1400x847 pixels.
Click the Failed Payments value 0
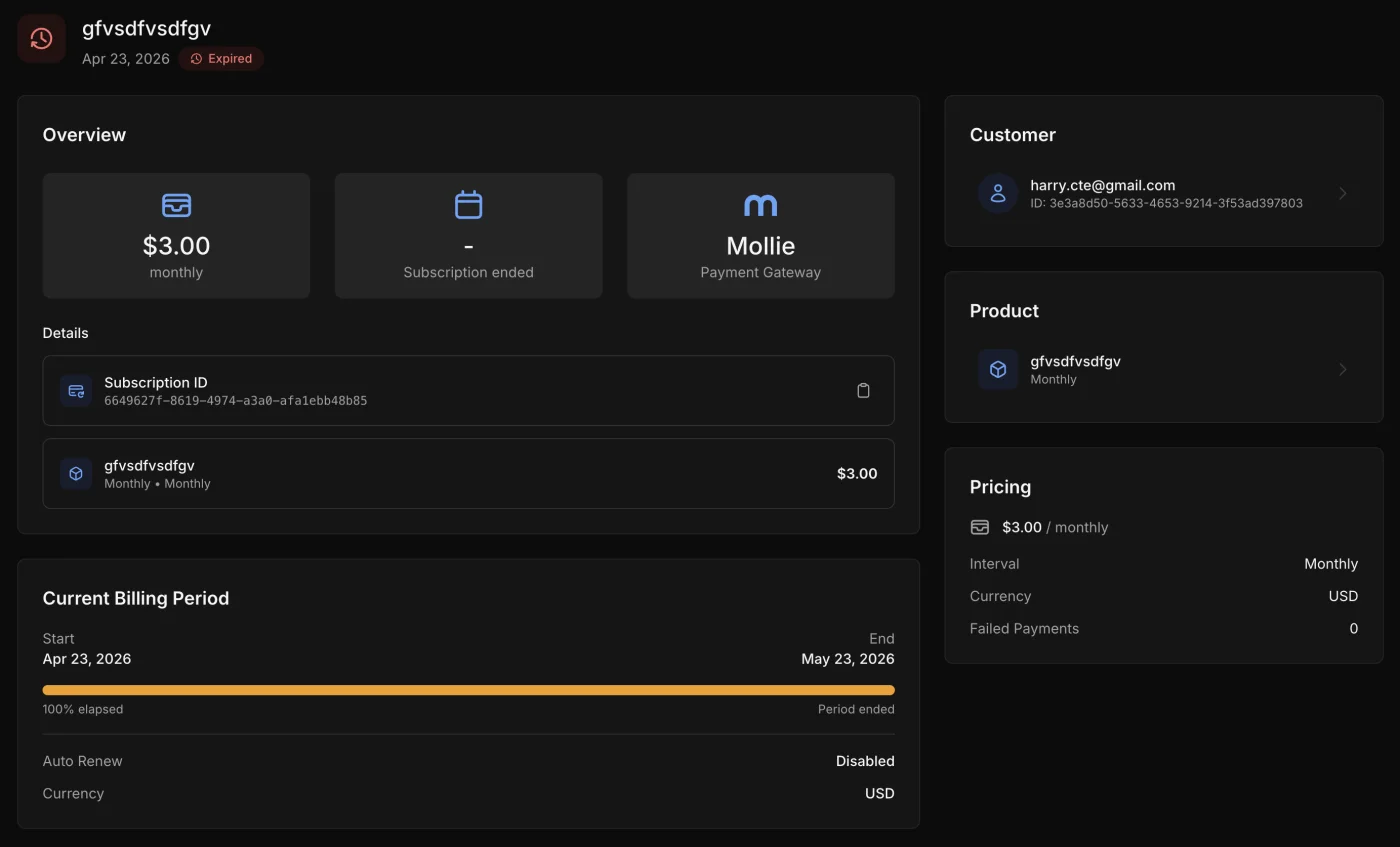[1354, 629]
